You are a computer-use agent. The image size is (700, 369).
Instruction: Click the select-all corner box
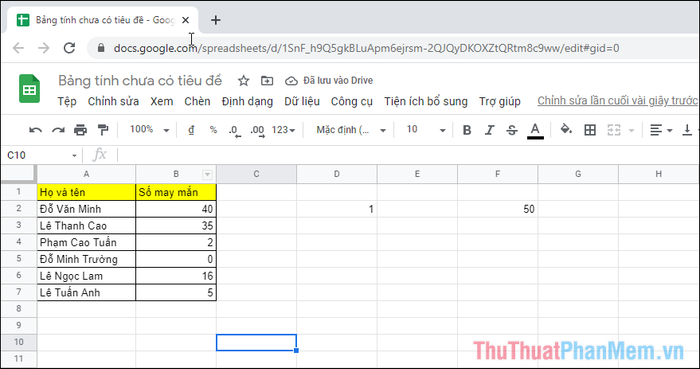pos(18,174)
